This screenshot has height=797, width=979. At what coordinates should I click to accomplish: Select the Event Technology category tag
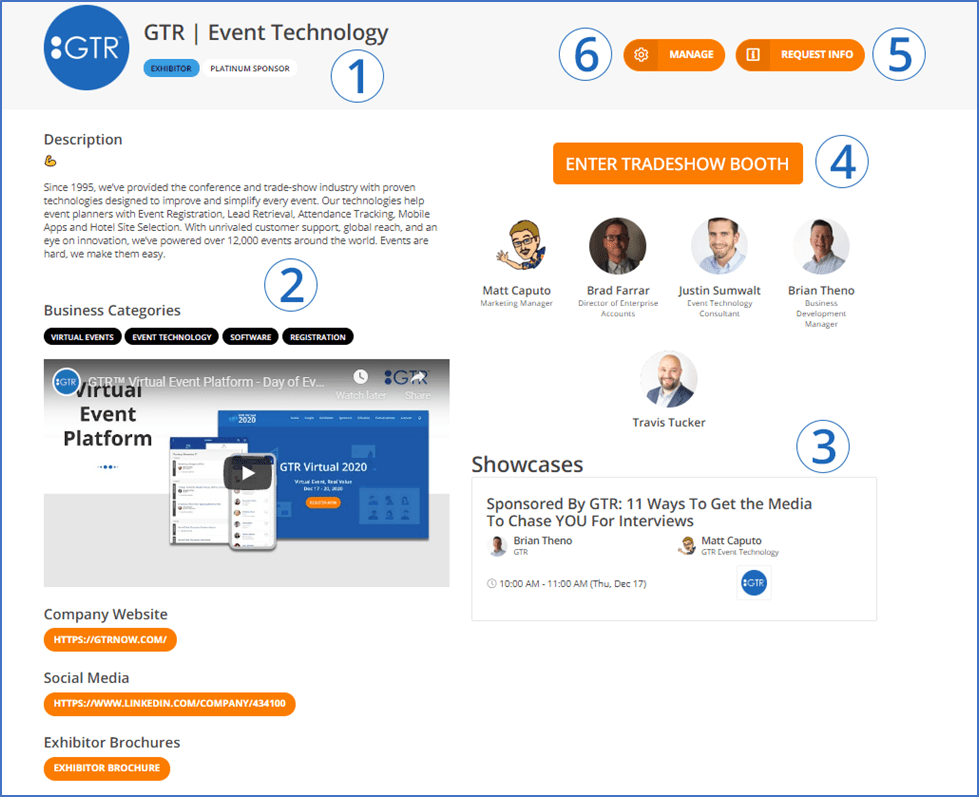pyautogui.click(x=172, y=337)
